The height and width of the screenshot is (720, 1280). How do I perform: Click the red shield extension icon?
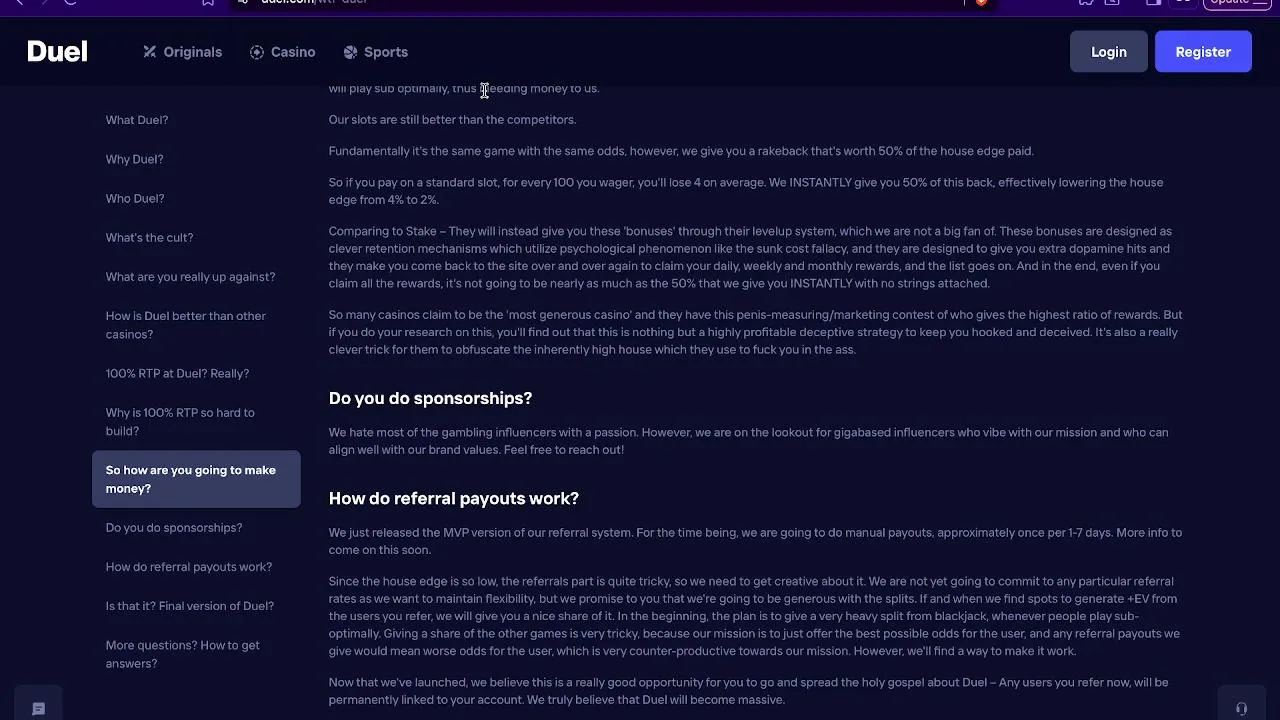pyautogui.click(x=981, y=2)
